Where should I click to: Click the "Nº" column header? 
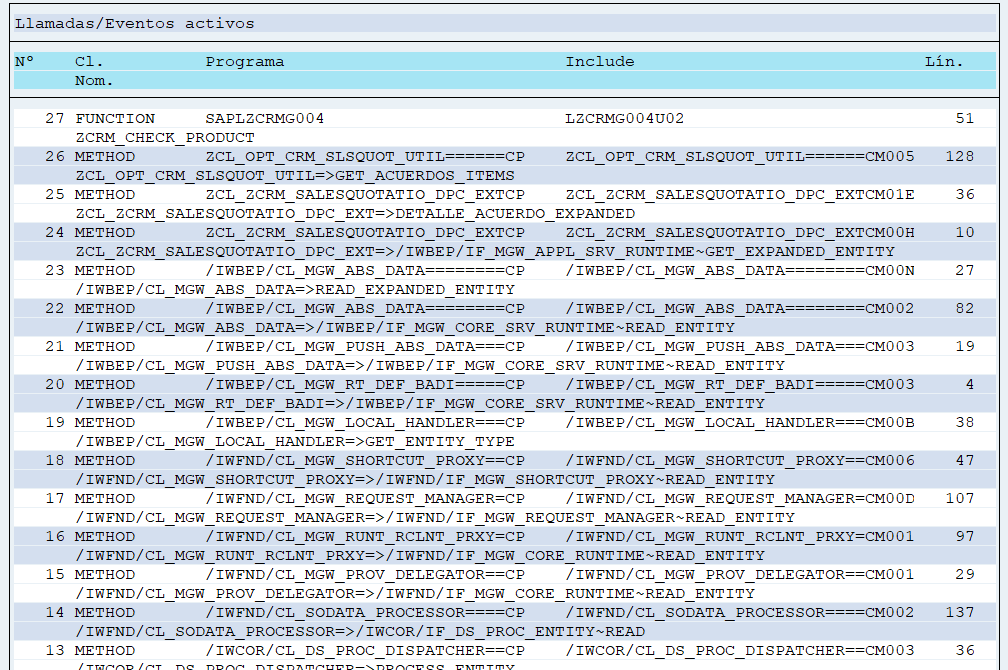click(x=25, y=62)
